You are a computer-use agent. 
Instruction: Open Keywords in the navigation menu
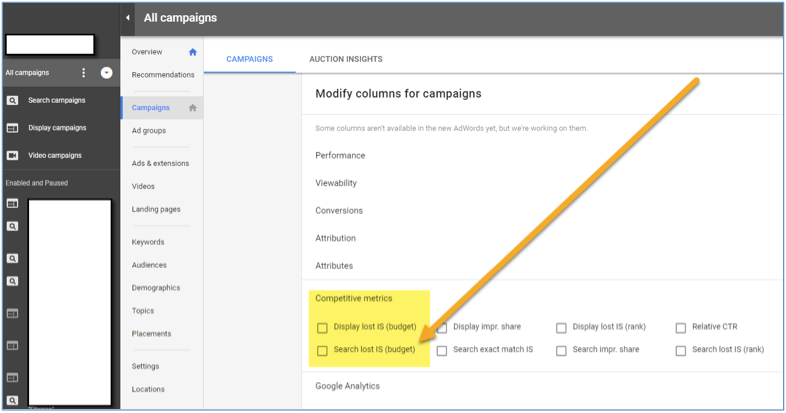148,242
